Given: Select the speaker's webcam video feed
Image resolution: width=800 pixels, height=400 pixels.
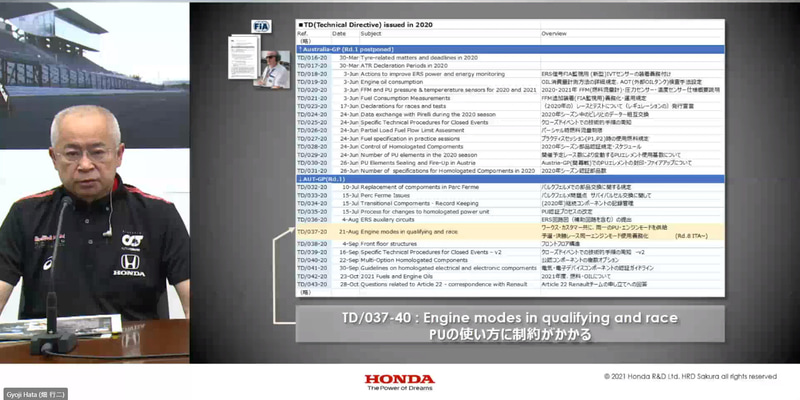Looking at the screenshot, I should pyautogui.click(x=94, y=183).
